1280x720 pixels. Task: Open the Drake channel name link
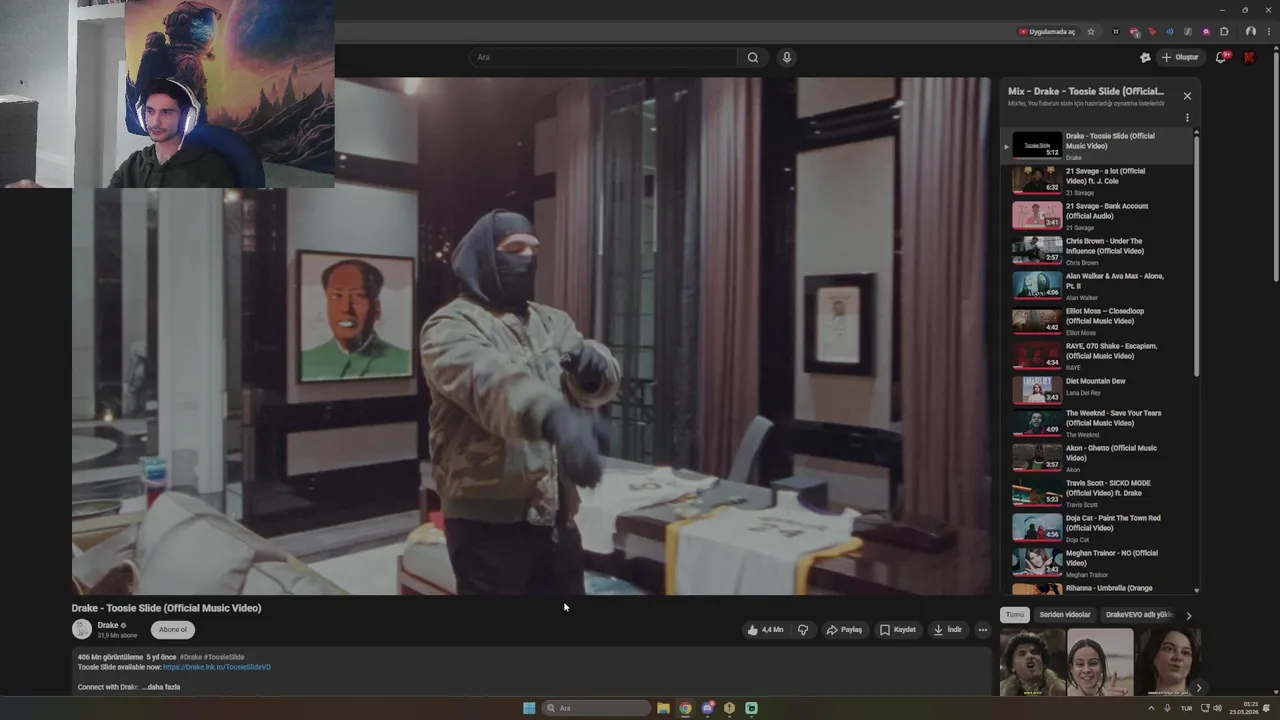click(x=108, y=625)
